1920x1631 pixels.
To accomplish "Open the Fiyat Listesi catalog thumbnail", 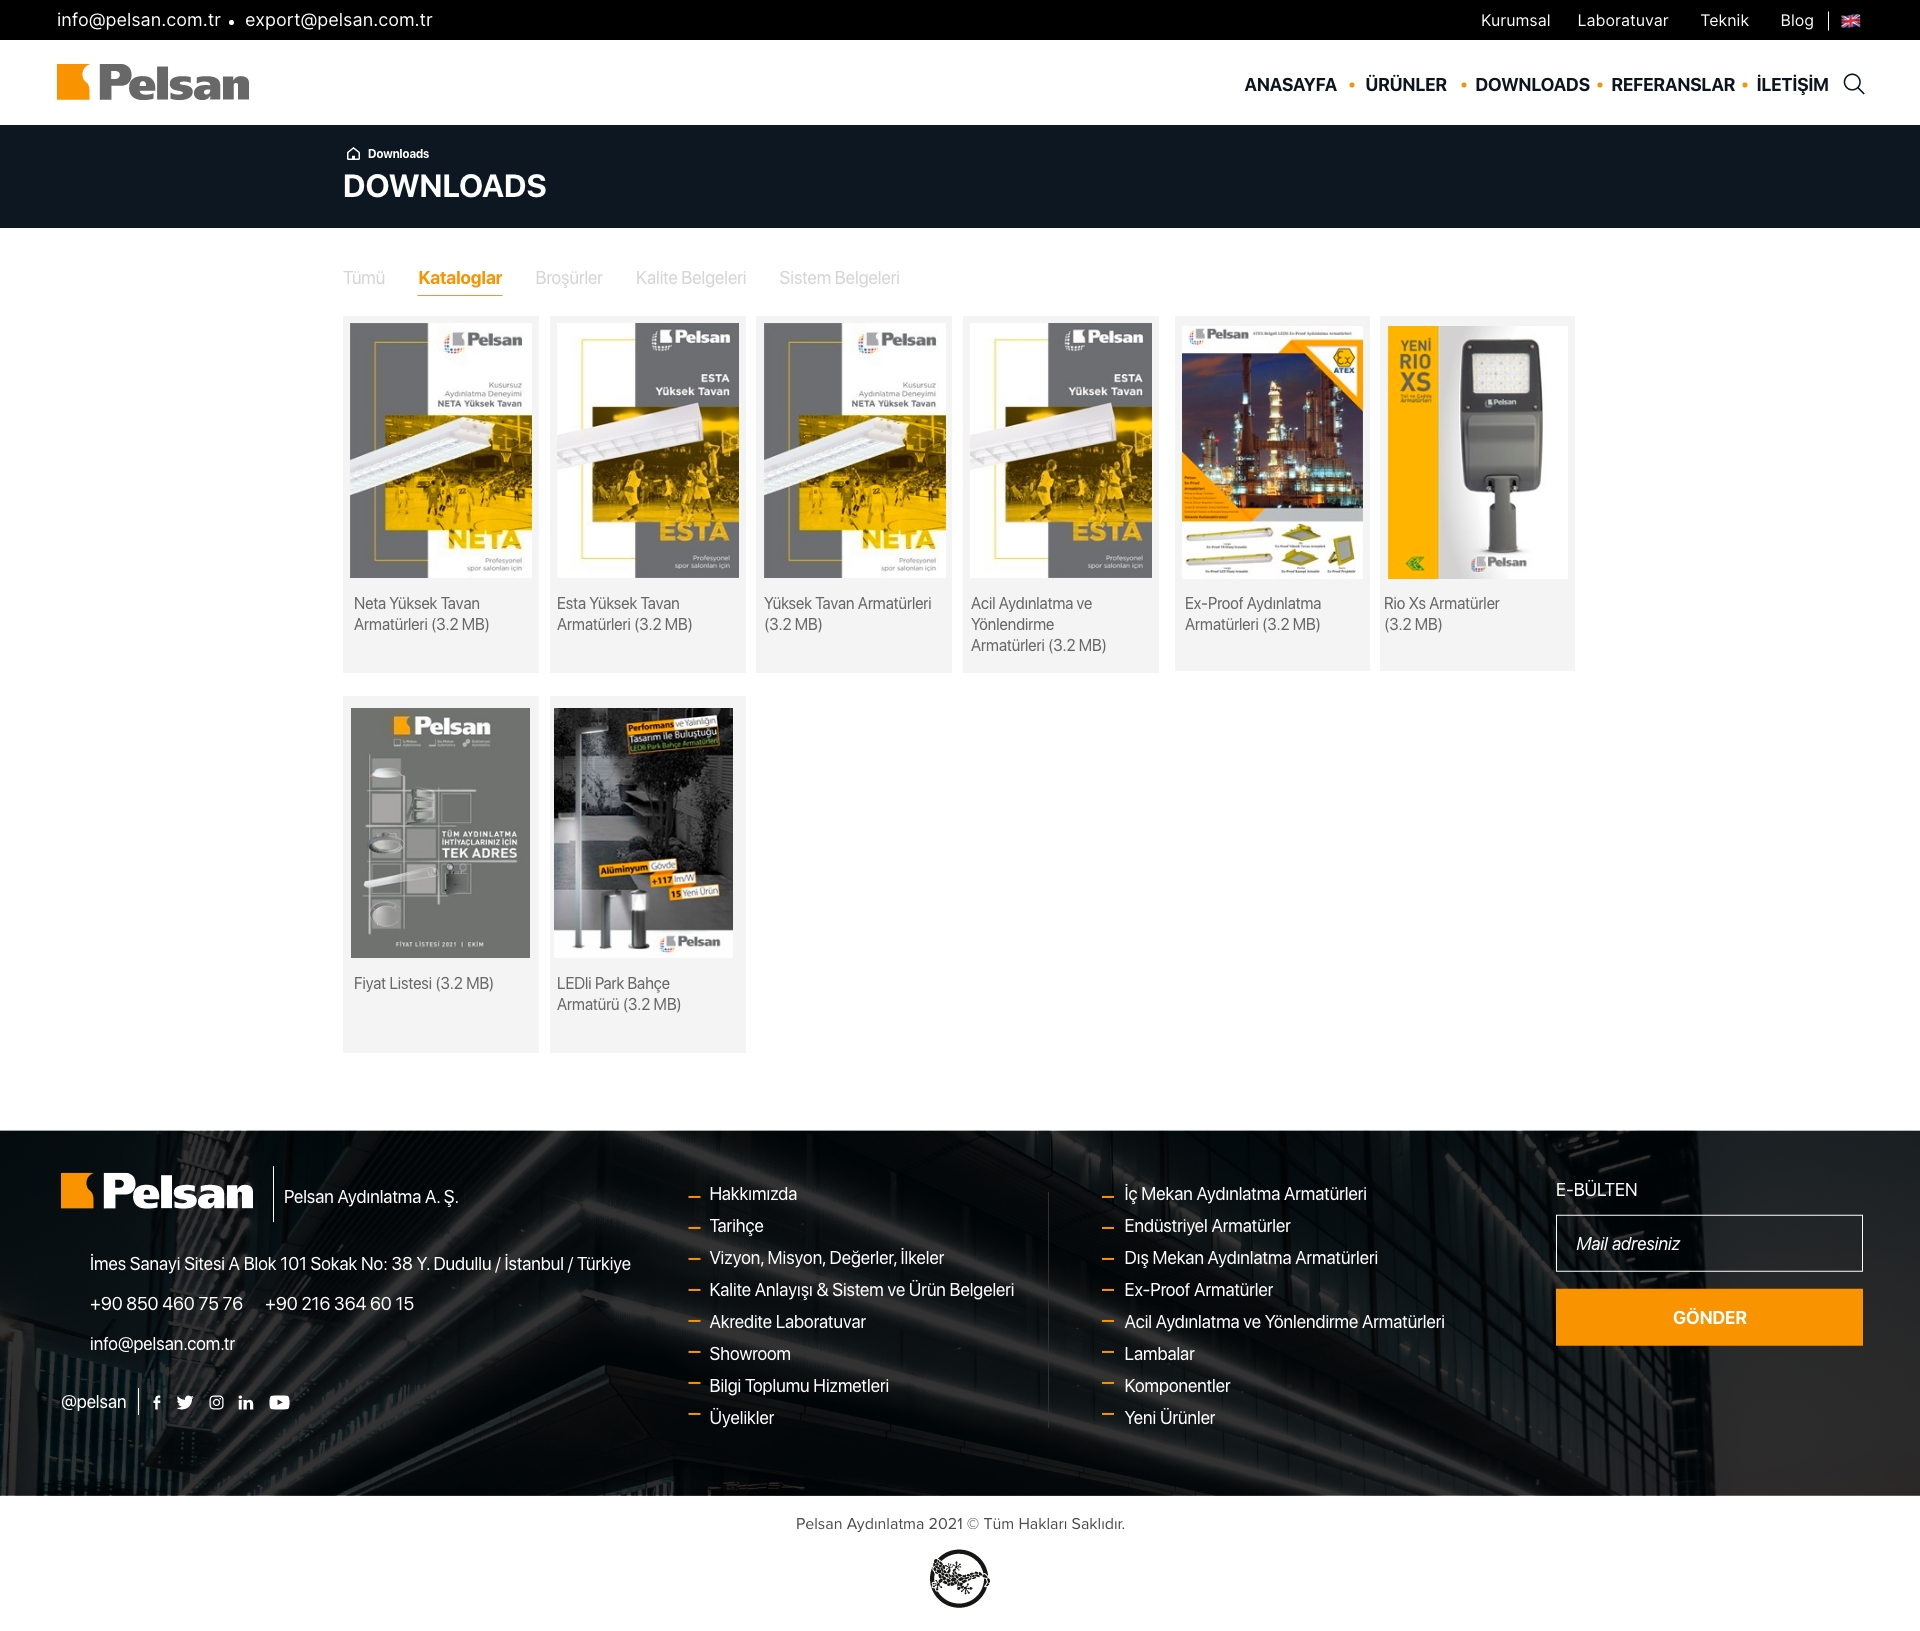I will 440,833.
